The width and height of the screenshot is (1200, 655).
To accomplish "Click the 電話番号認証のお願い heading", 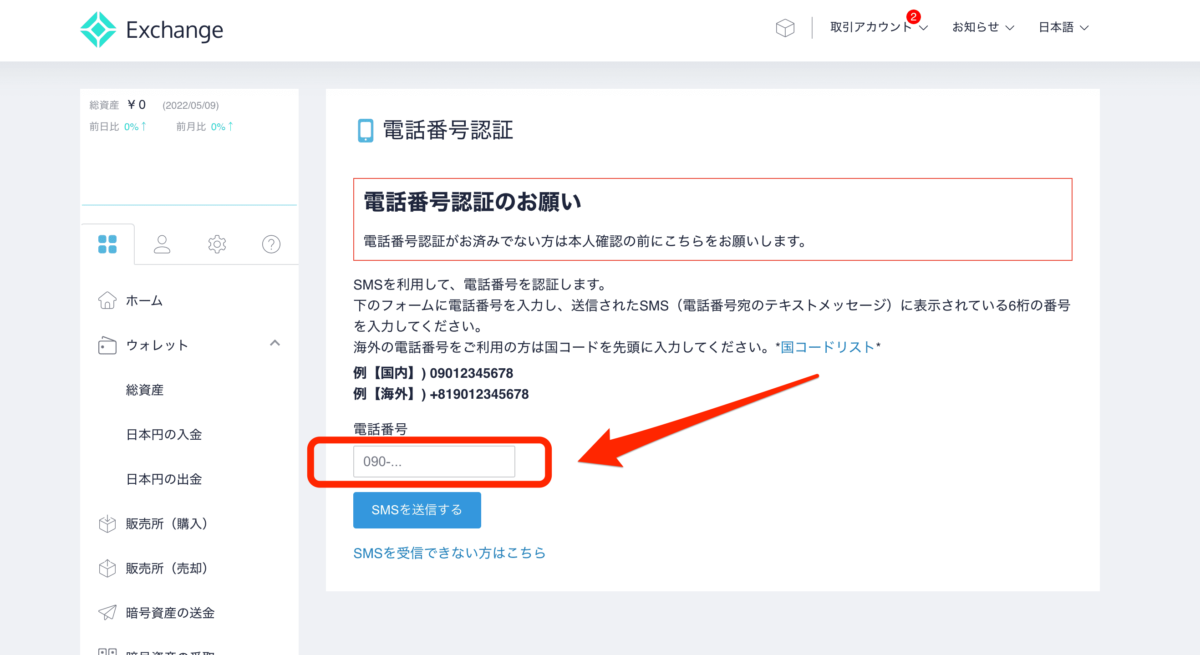I will click(x=472, y=202).
